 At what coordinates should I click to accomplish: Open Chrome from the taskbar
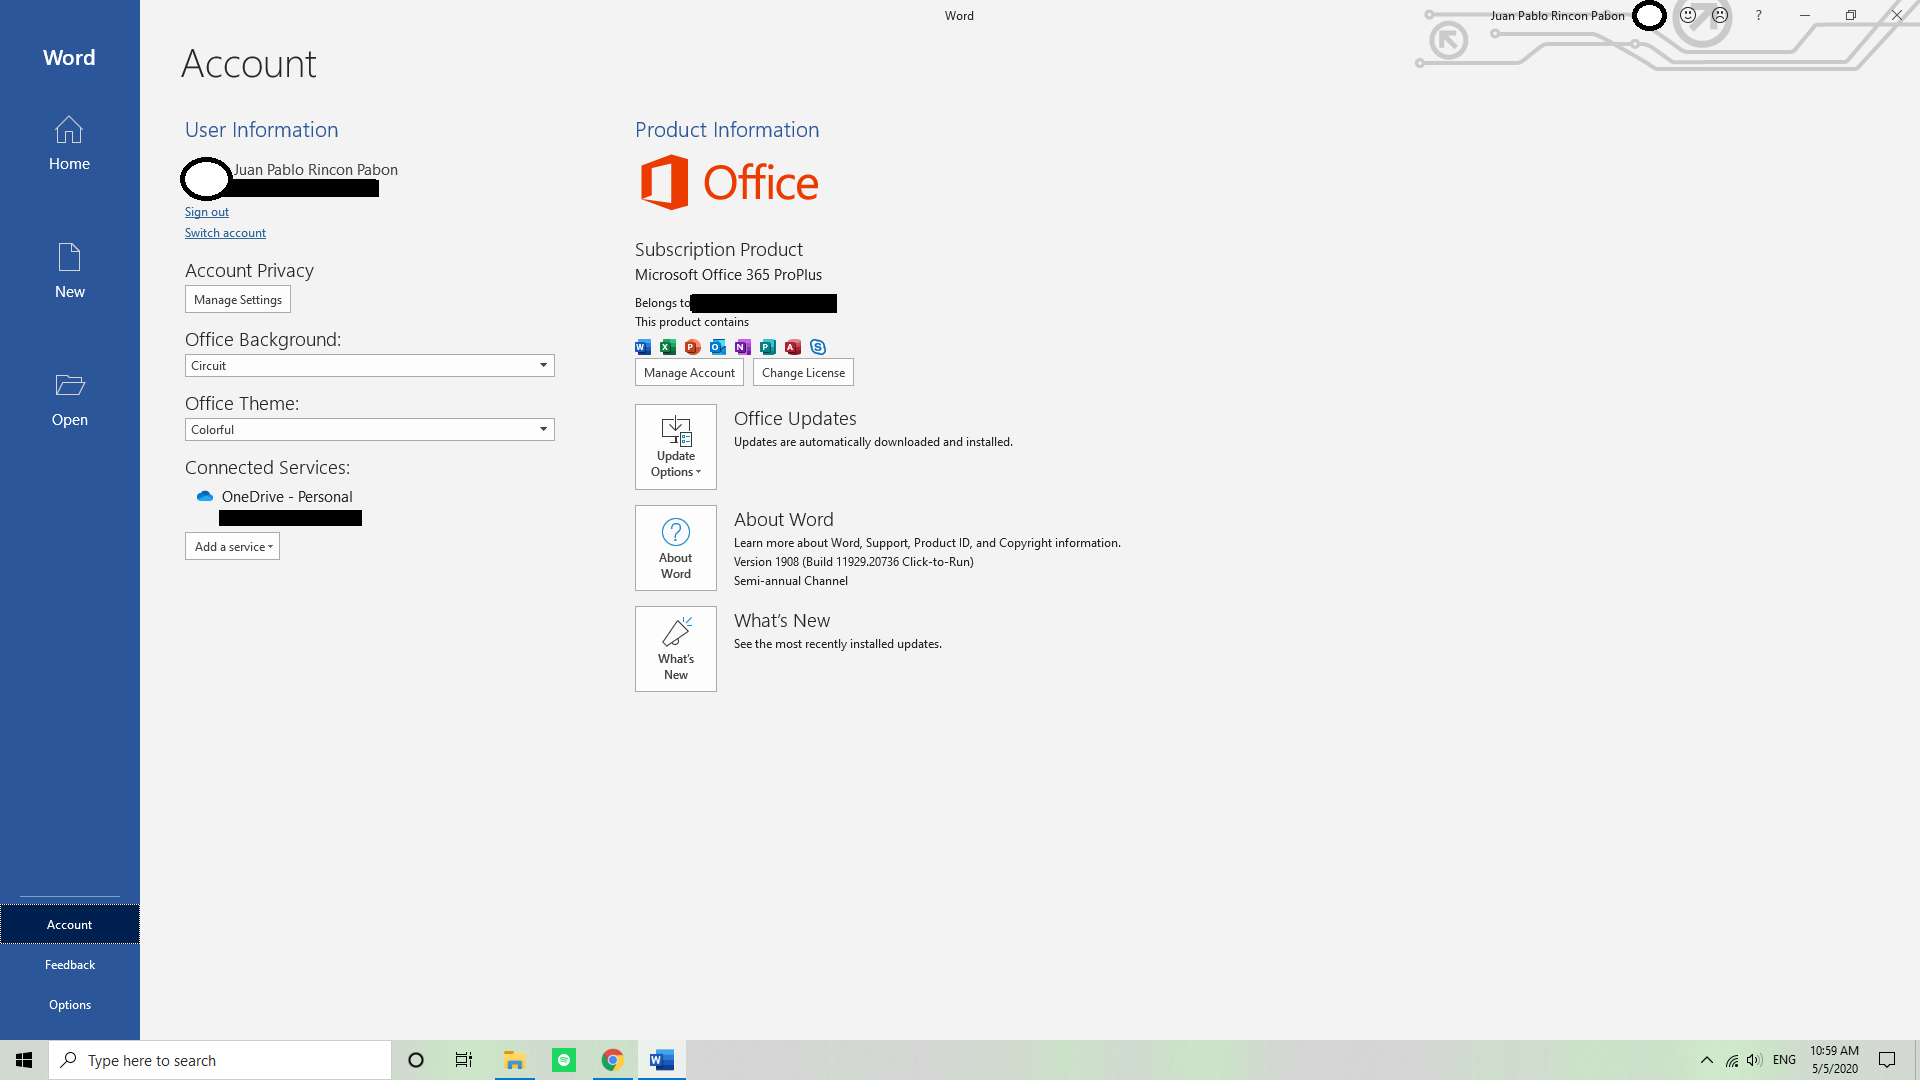pos(613,1060)
